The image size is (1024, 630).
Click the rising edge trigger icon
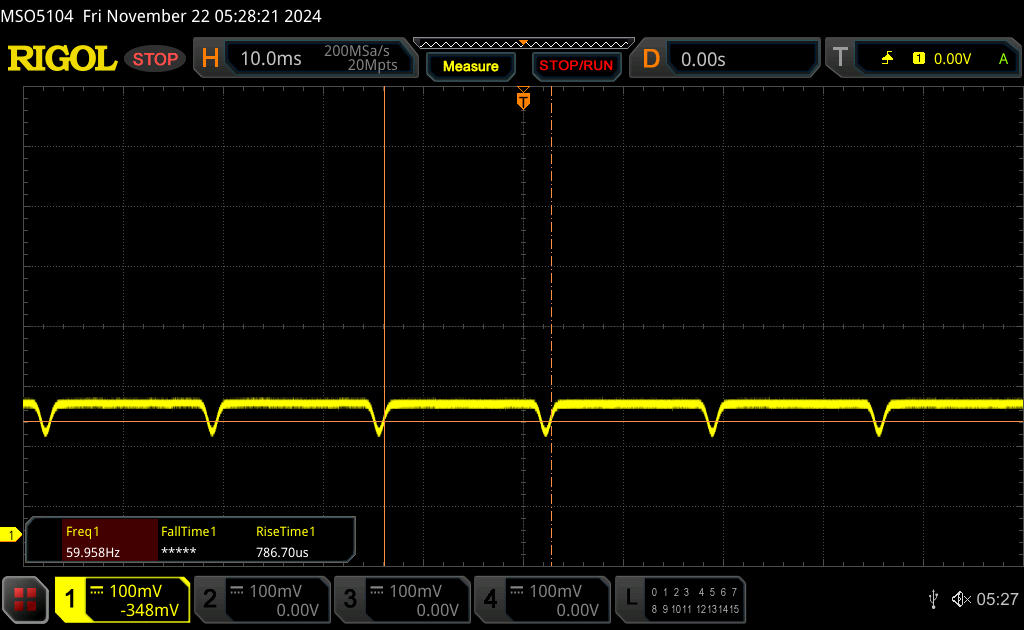[887, 59]
